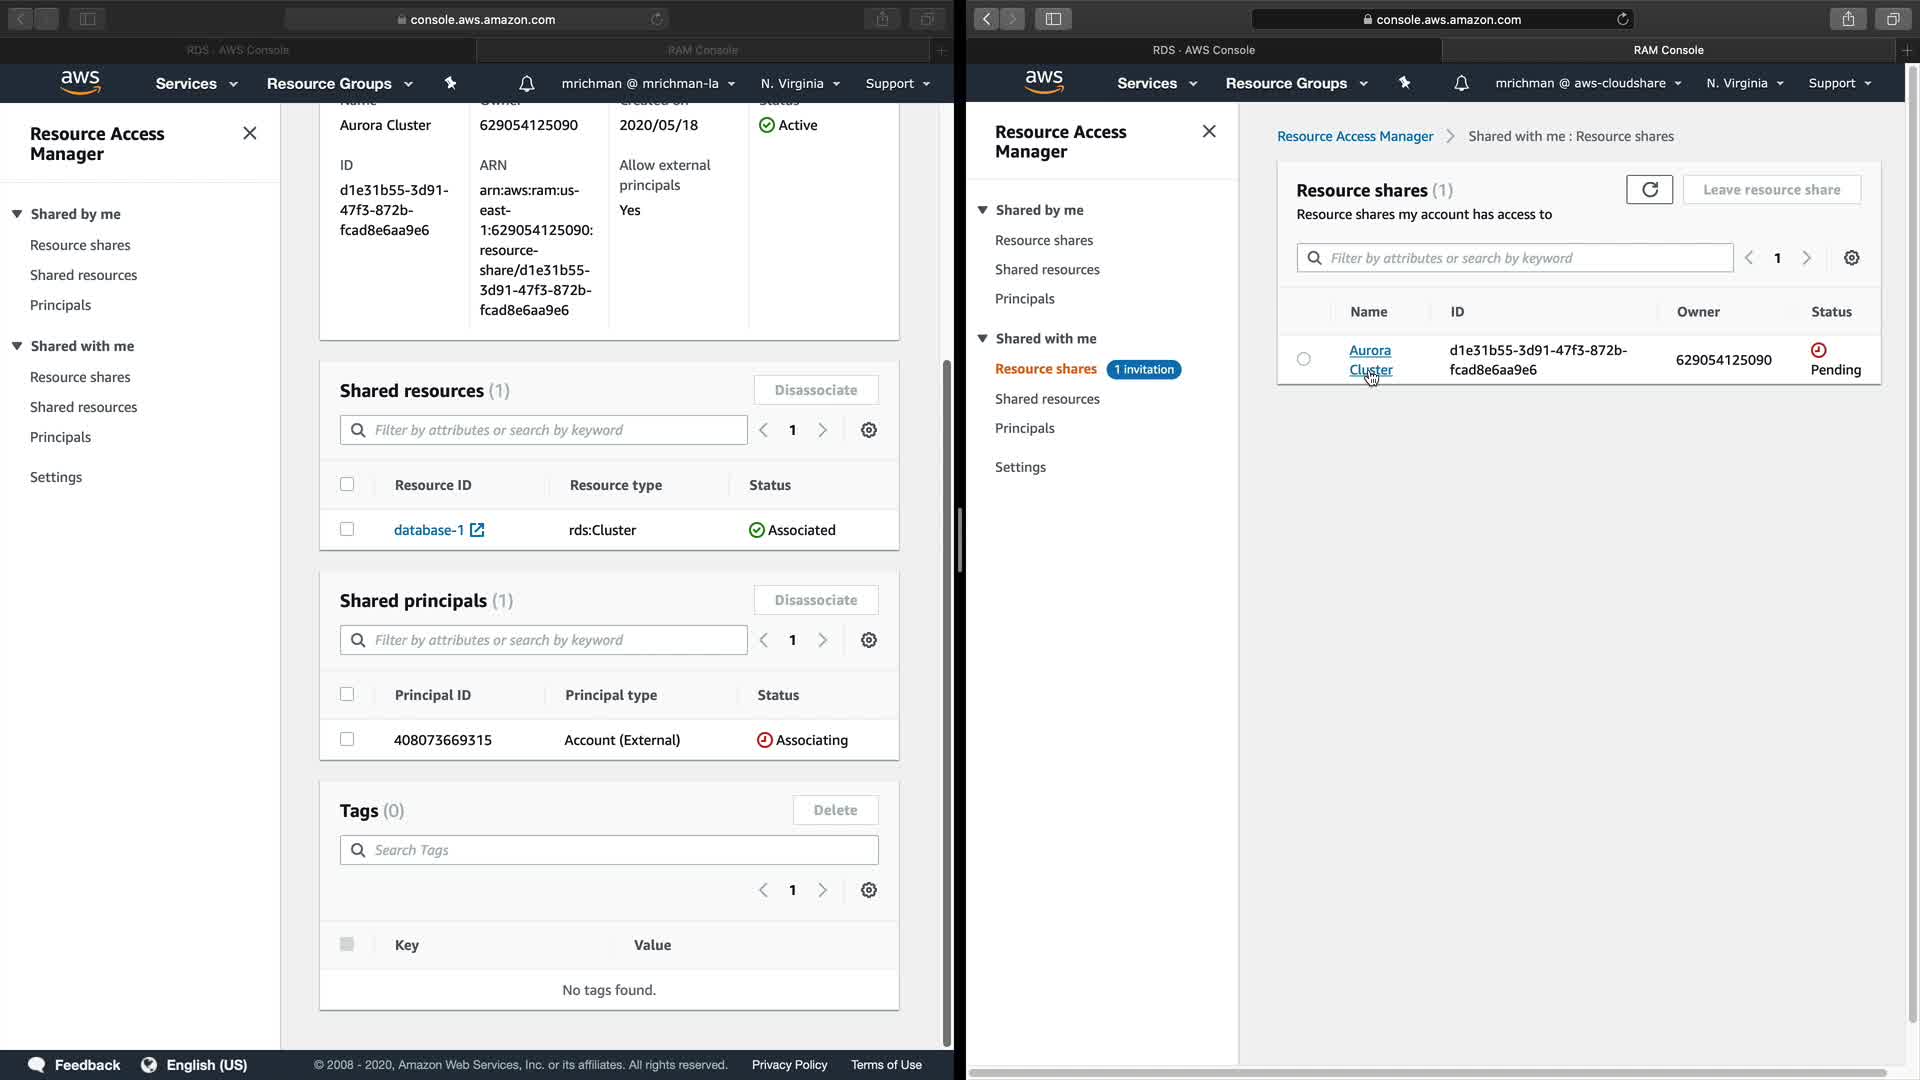Open Settings in right Resource Access Manager sidebar

point(1020,467)
